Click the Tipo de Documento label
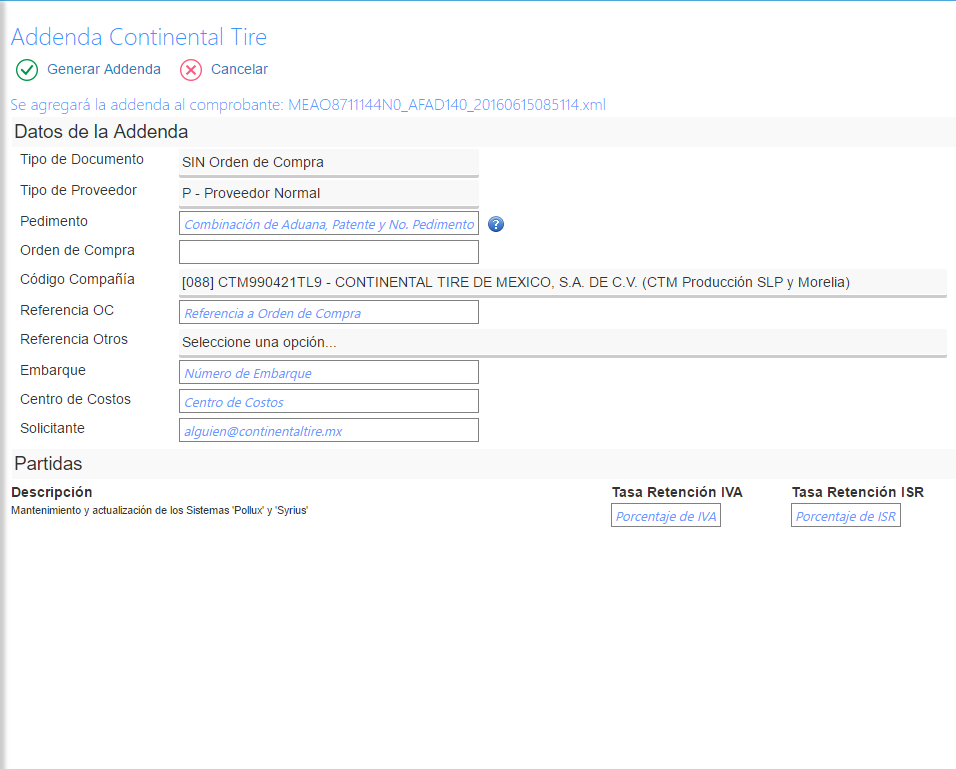956x769 pixels. (x=82, y=160)
